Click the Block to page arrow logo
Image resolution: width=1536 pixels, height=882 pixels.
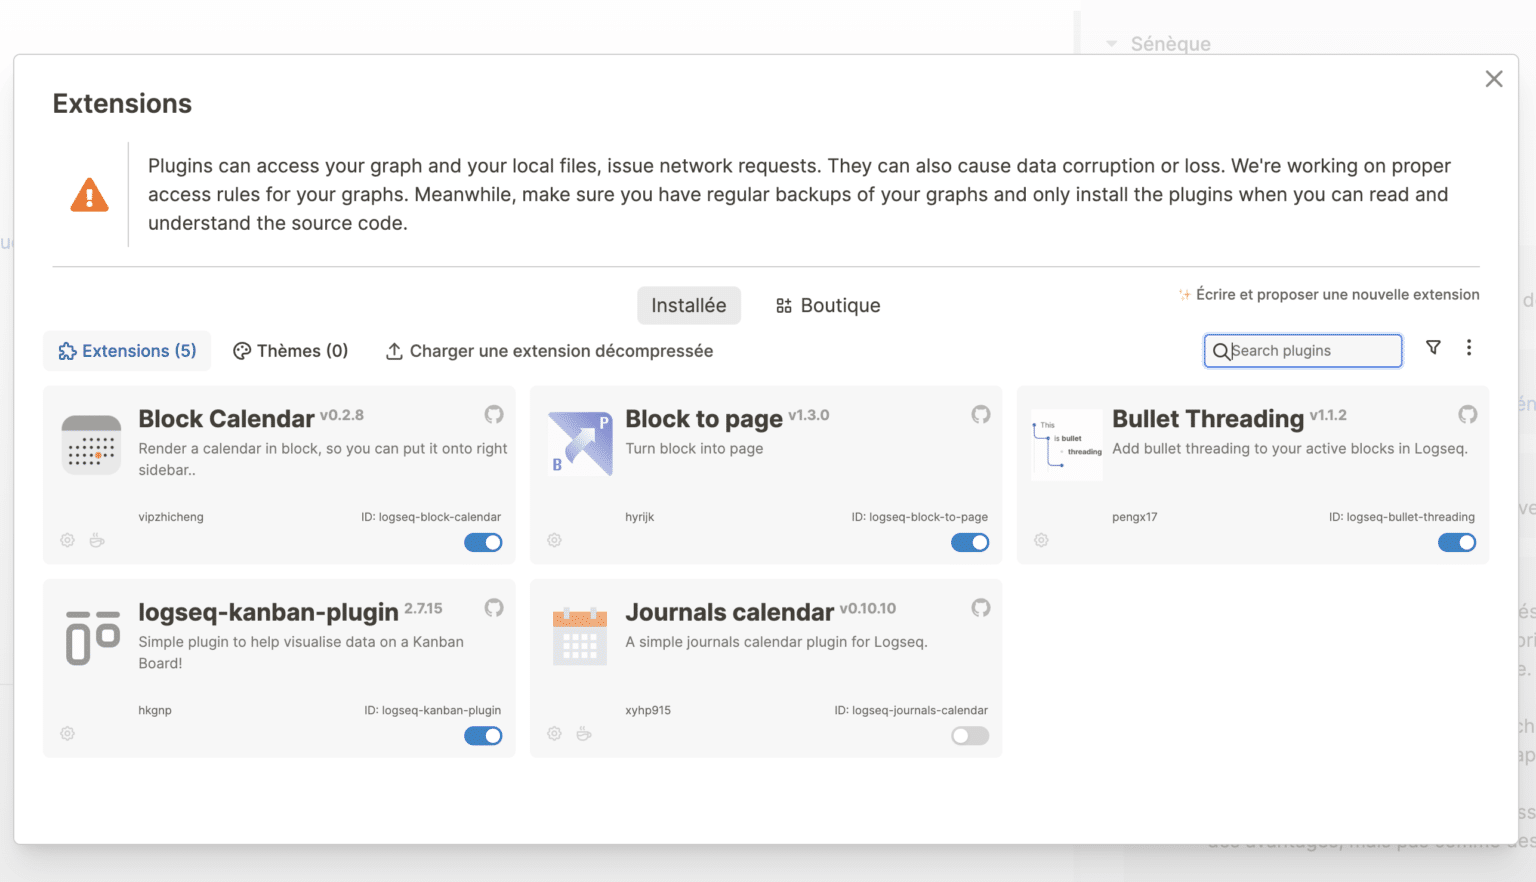point(580,443)
